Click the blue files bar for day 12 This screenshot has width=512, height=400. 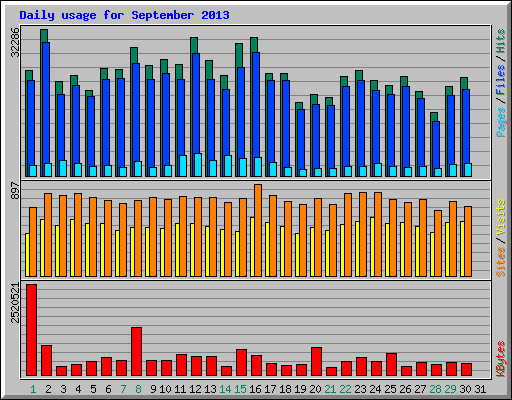tap(196, 103)
